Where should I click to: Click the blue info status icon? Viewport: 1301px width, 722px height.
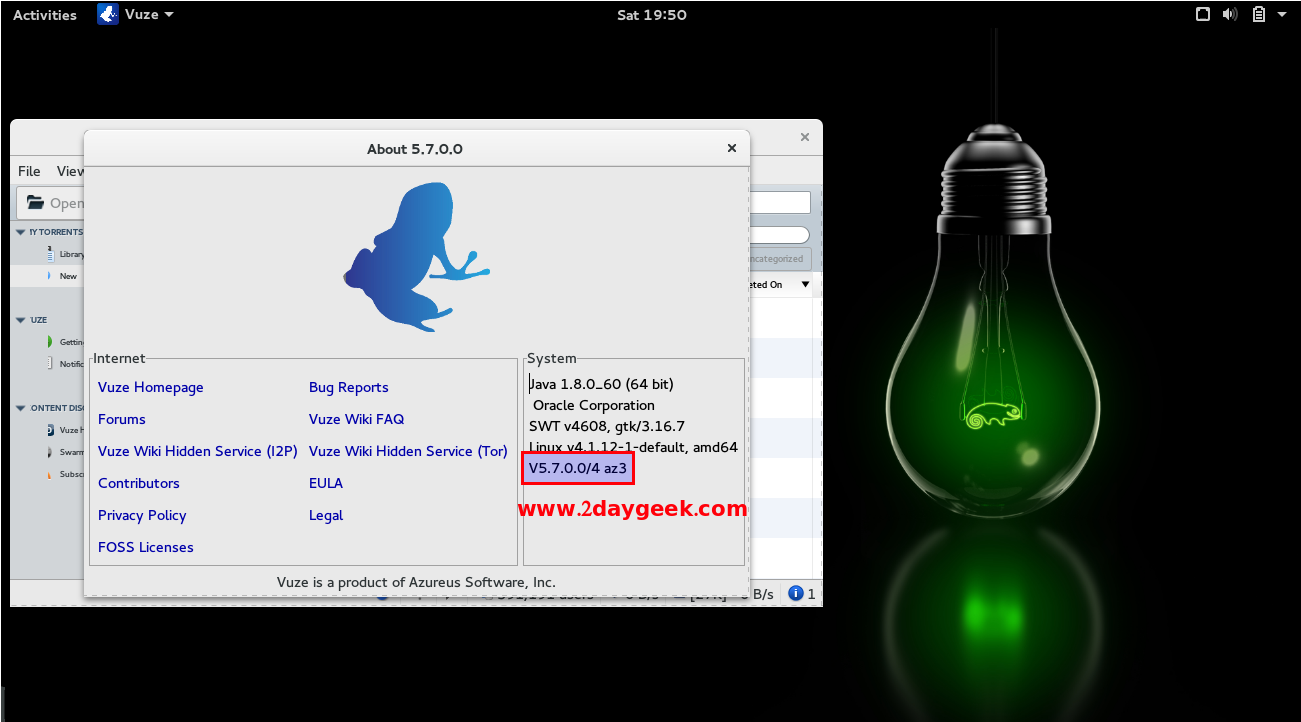tap(796, 594)
